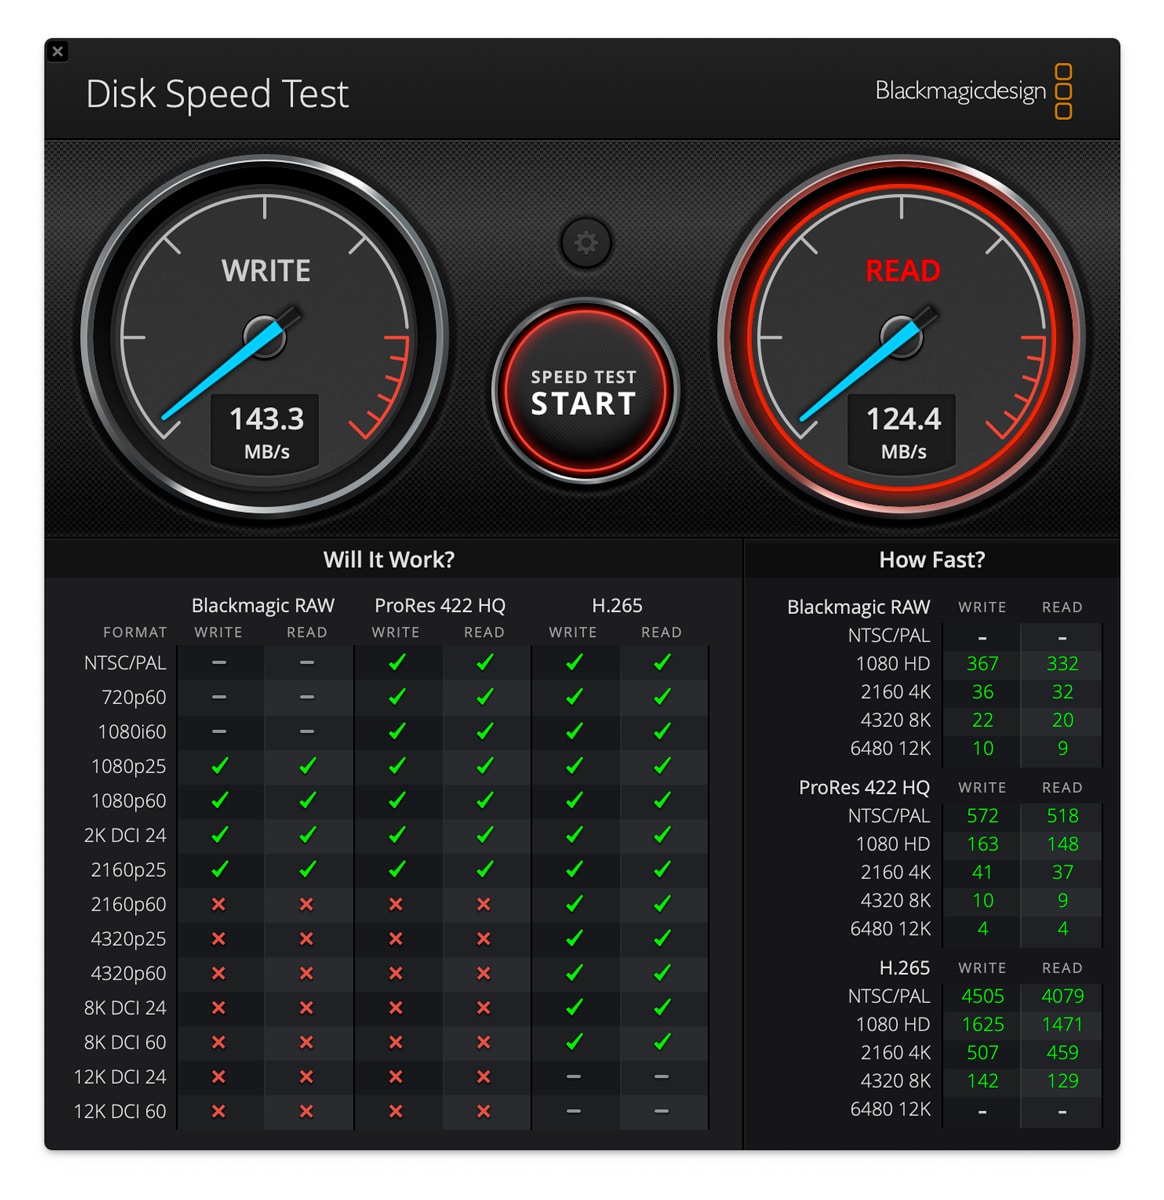
Task: Click Blackmagic RAW read checkmark for 2160p25
Action: click(x=307, y=870)
